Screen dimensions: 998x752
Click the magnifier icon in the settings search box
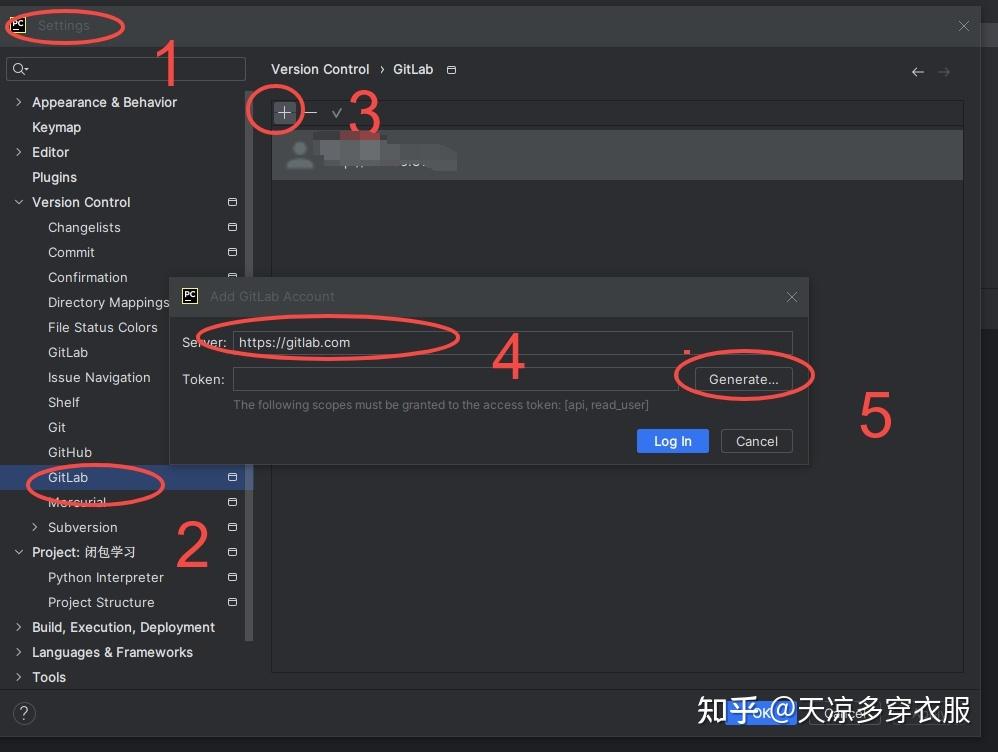(x=19, y=68)
